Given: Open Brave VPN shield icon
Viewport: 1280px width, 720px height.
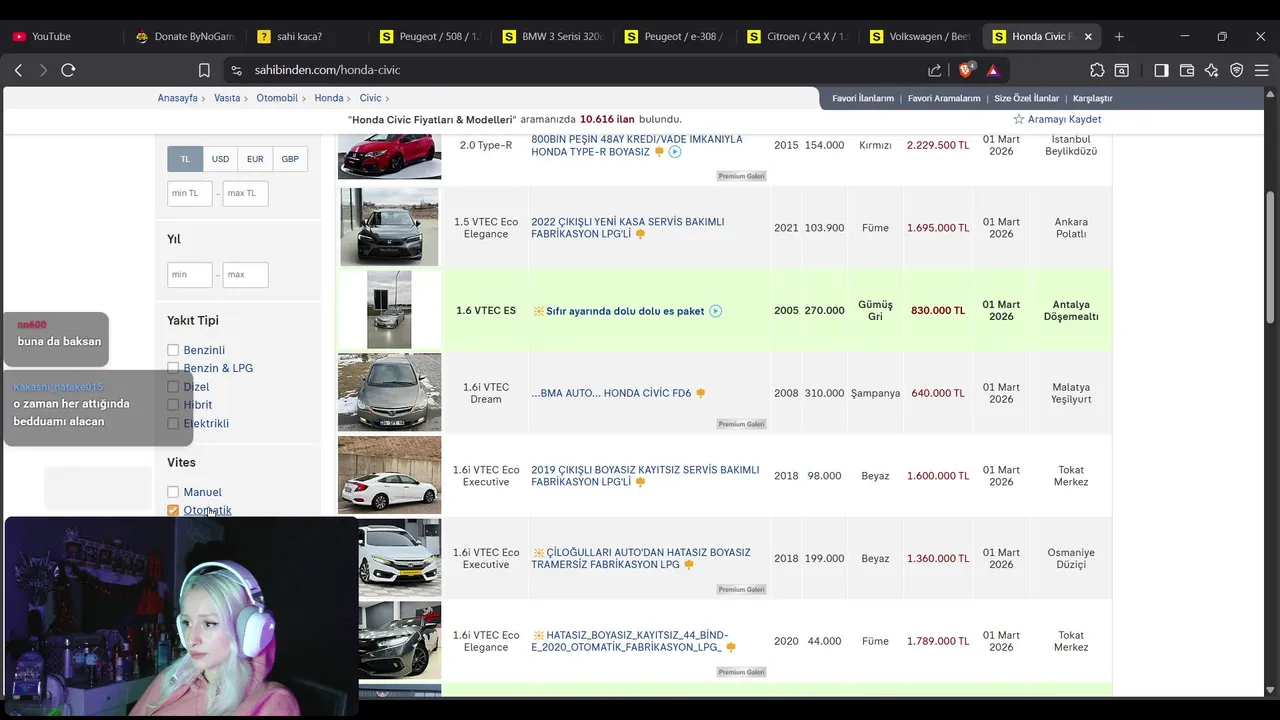Looking at the screenshot, I should (x=1237, y=70).
